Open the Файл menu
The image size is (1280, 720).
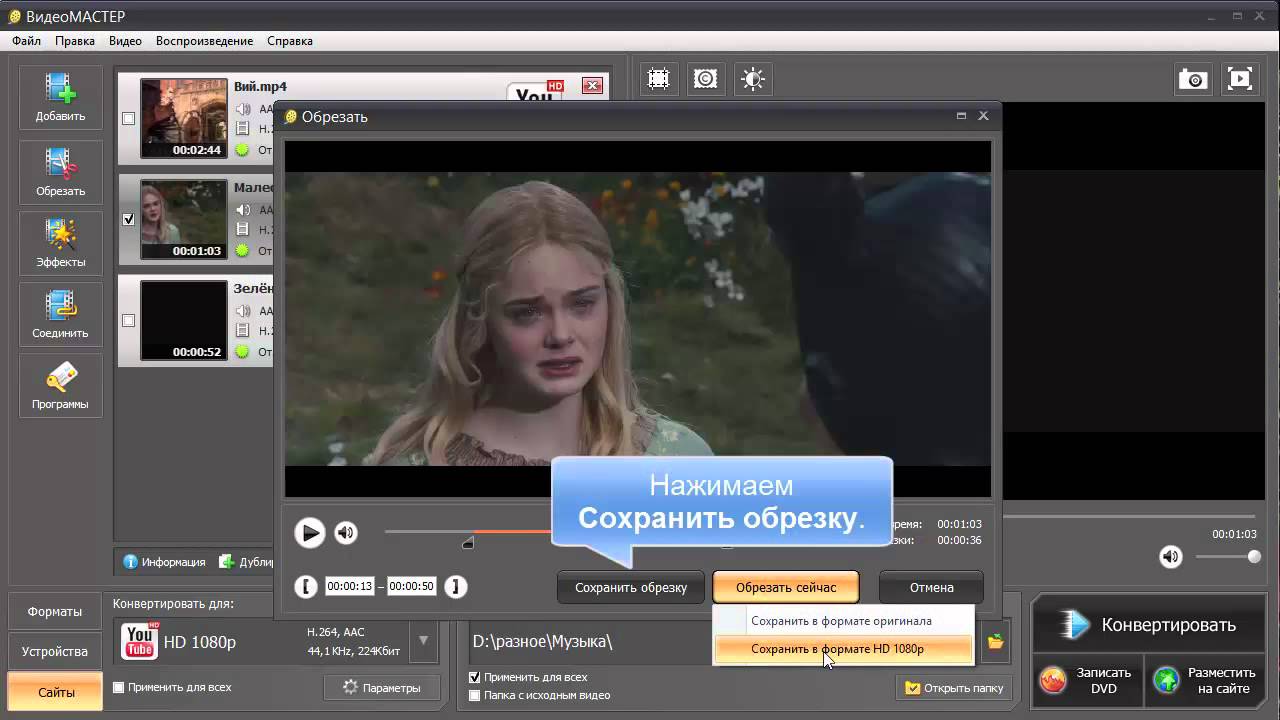click(x=27, y=41)
